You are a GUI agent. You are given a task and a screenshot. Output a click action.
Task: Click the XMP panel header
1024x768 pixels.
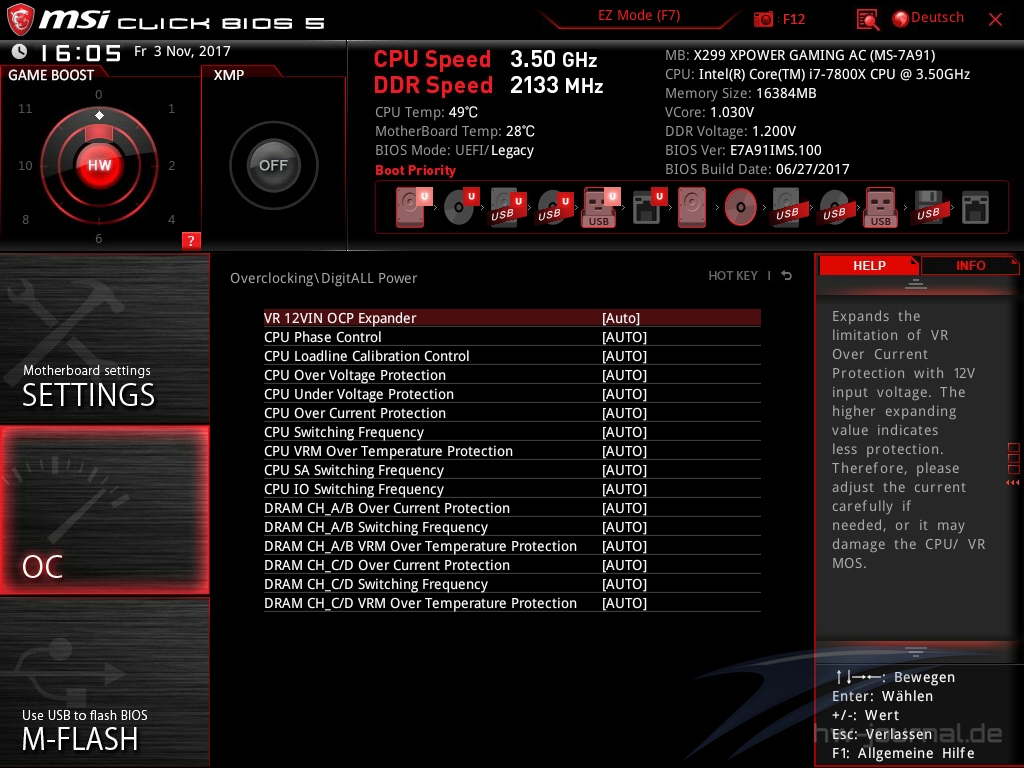point(229,75)
